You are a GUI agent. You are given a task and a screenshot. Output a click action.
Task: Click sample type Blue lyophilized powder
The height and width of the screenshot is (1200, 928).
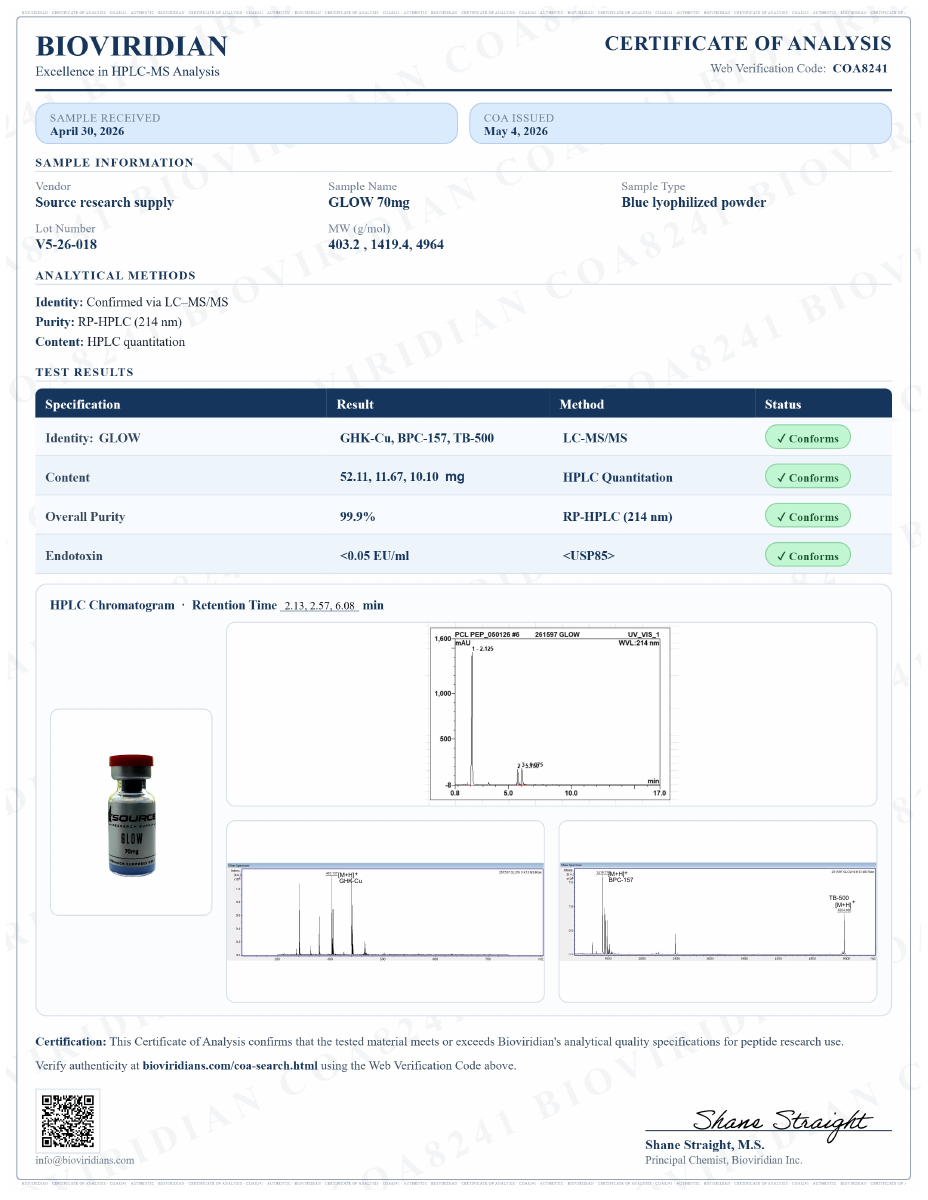[694, 202]
